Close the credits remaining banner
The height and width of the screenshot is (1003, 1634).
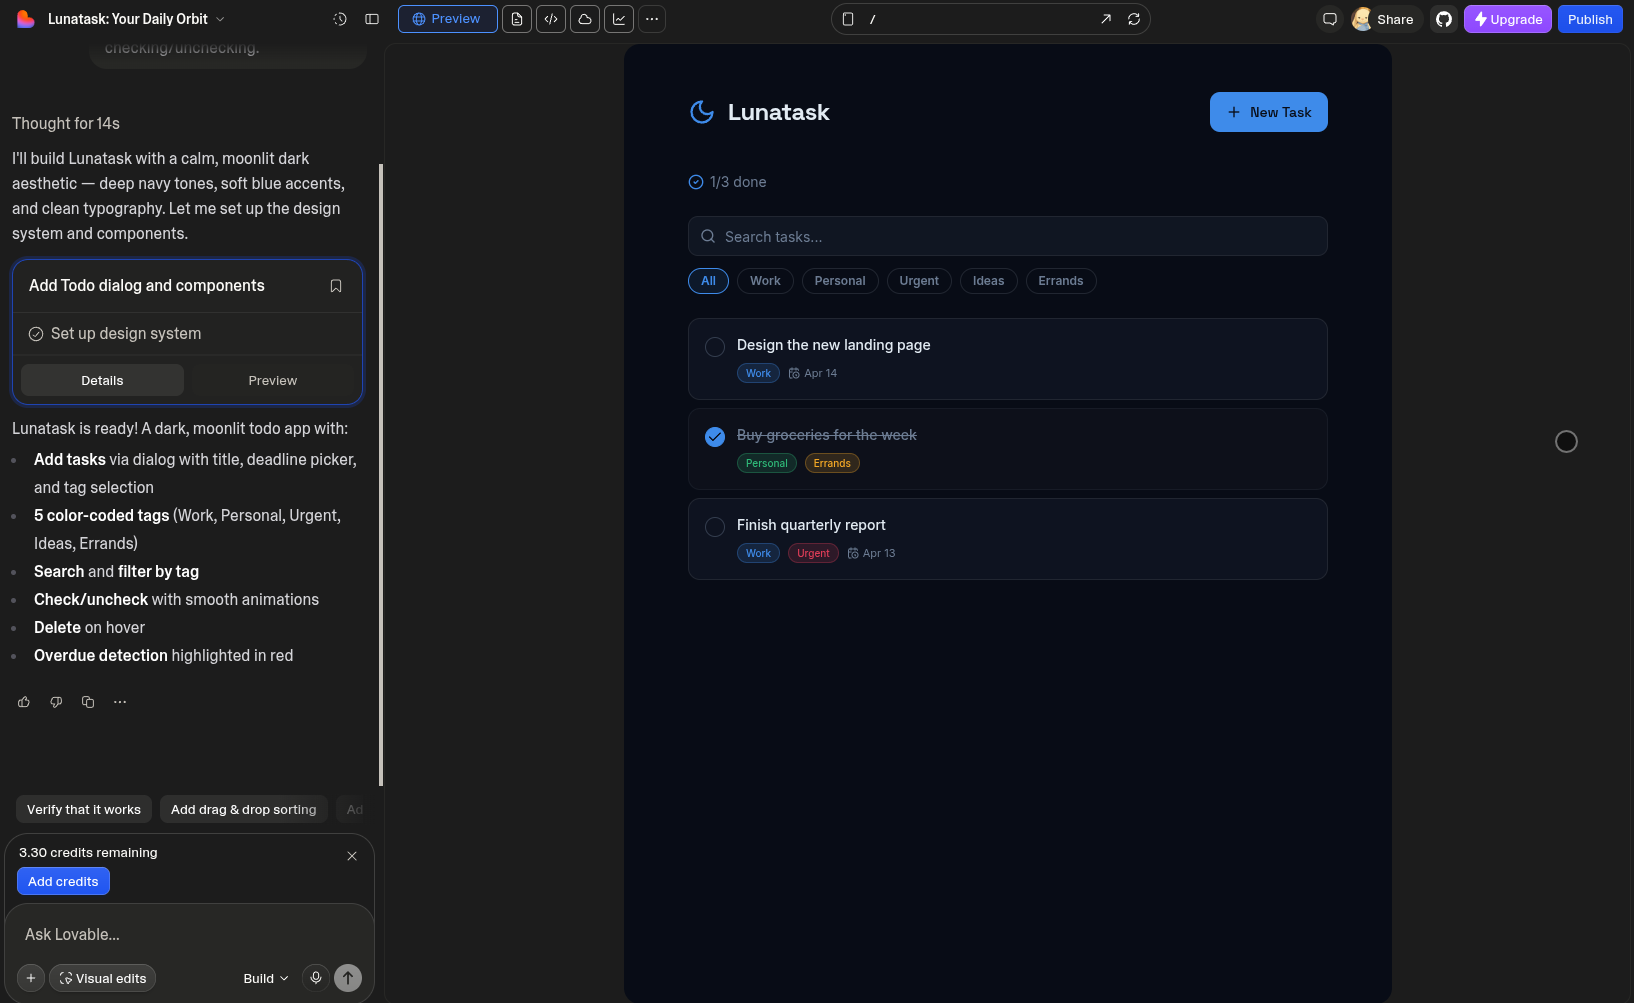point(352,856)
